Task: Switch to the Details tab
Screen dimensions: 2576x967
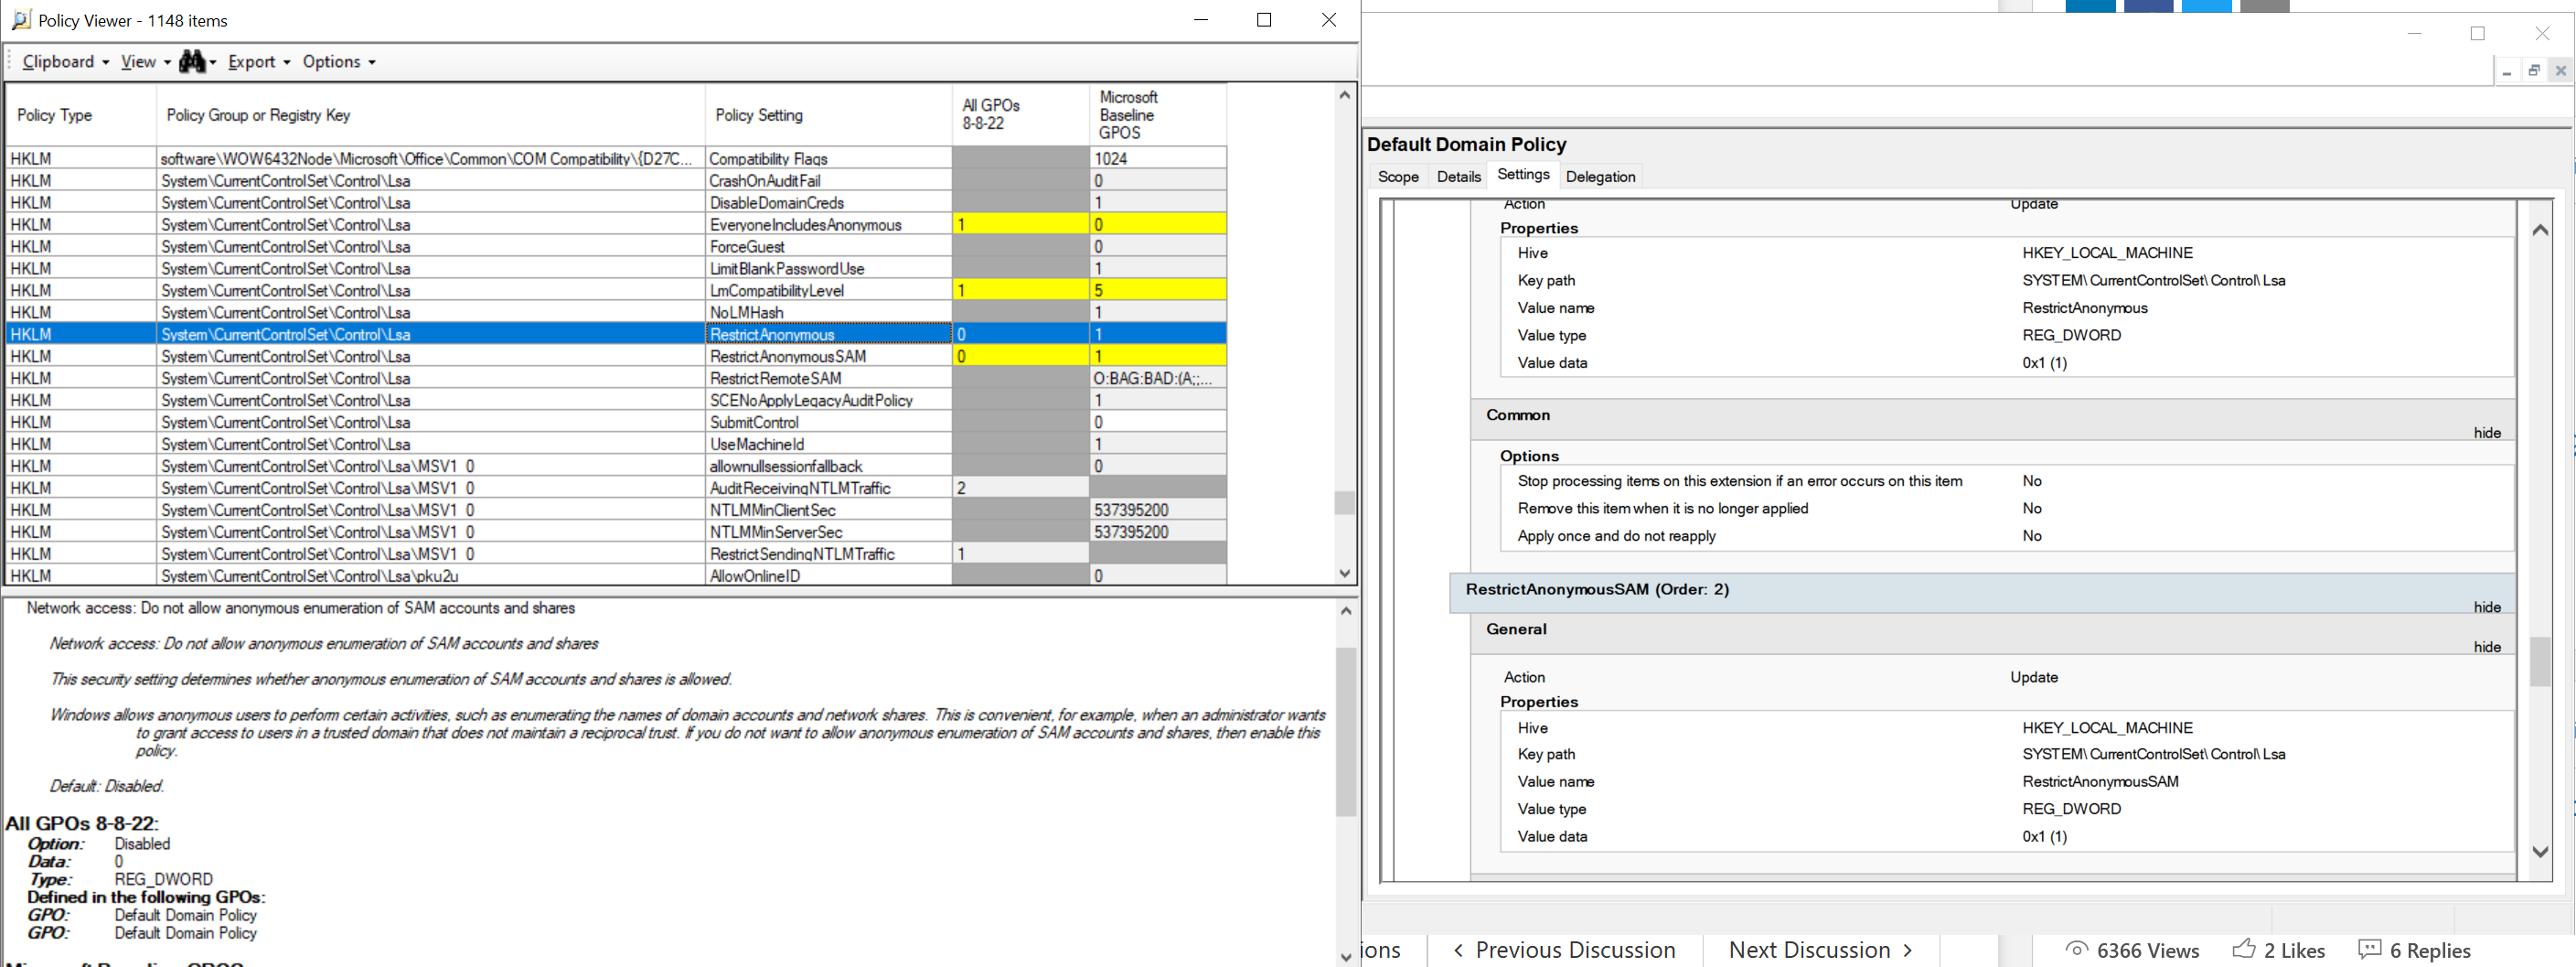Action: (1458, 177)
